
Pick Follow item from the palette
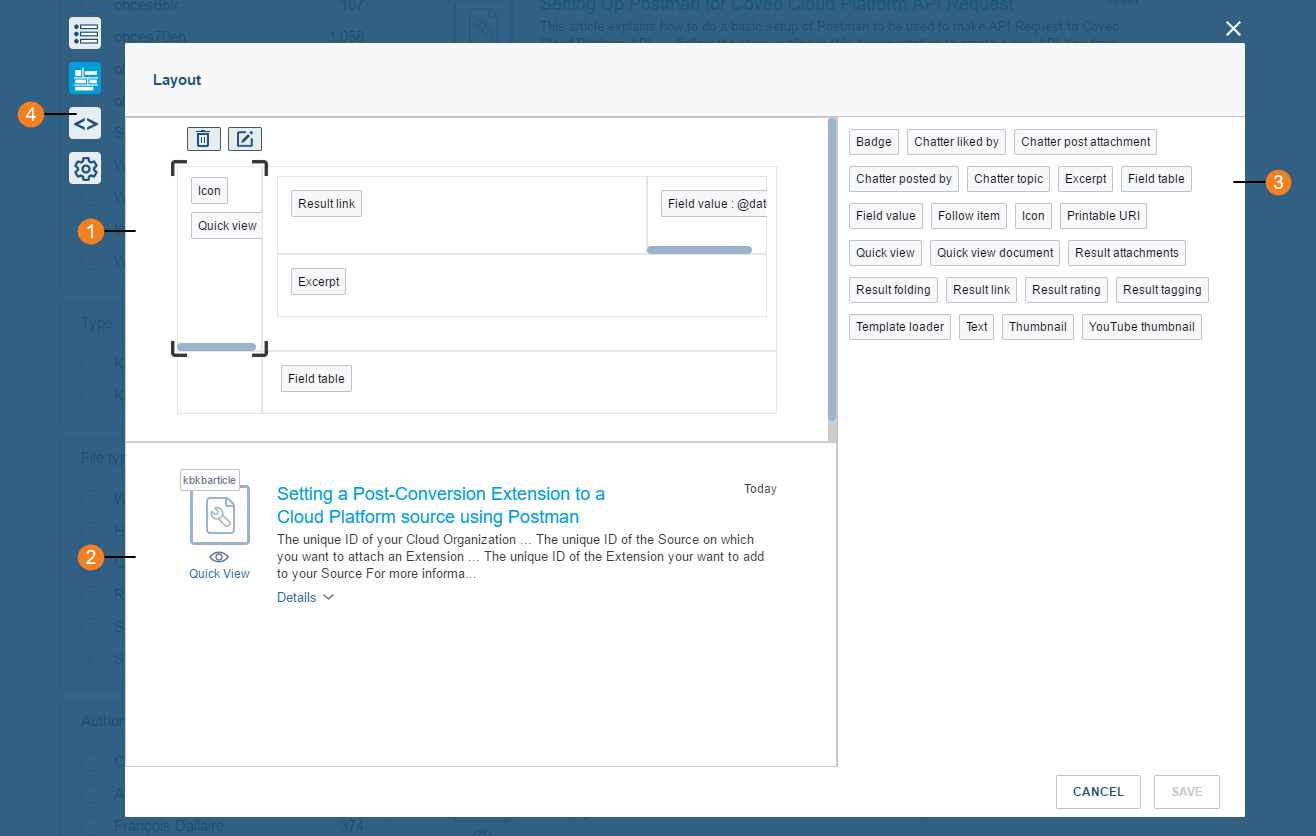tap(969, 216)
